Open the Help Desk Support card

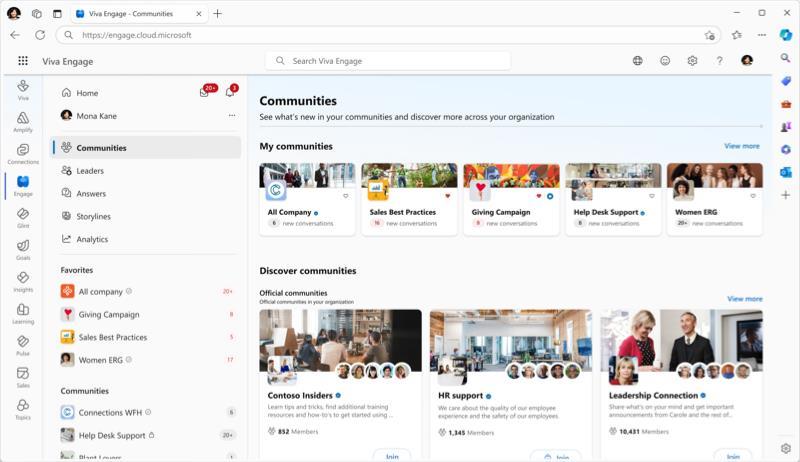click(x=613, y=199)
